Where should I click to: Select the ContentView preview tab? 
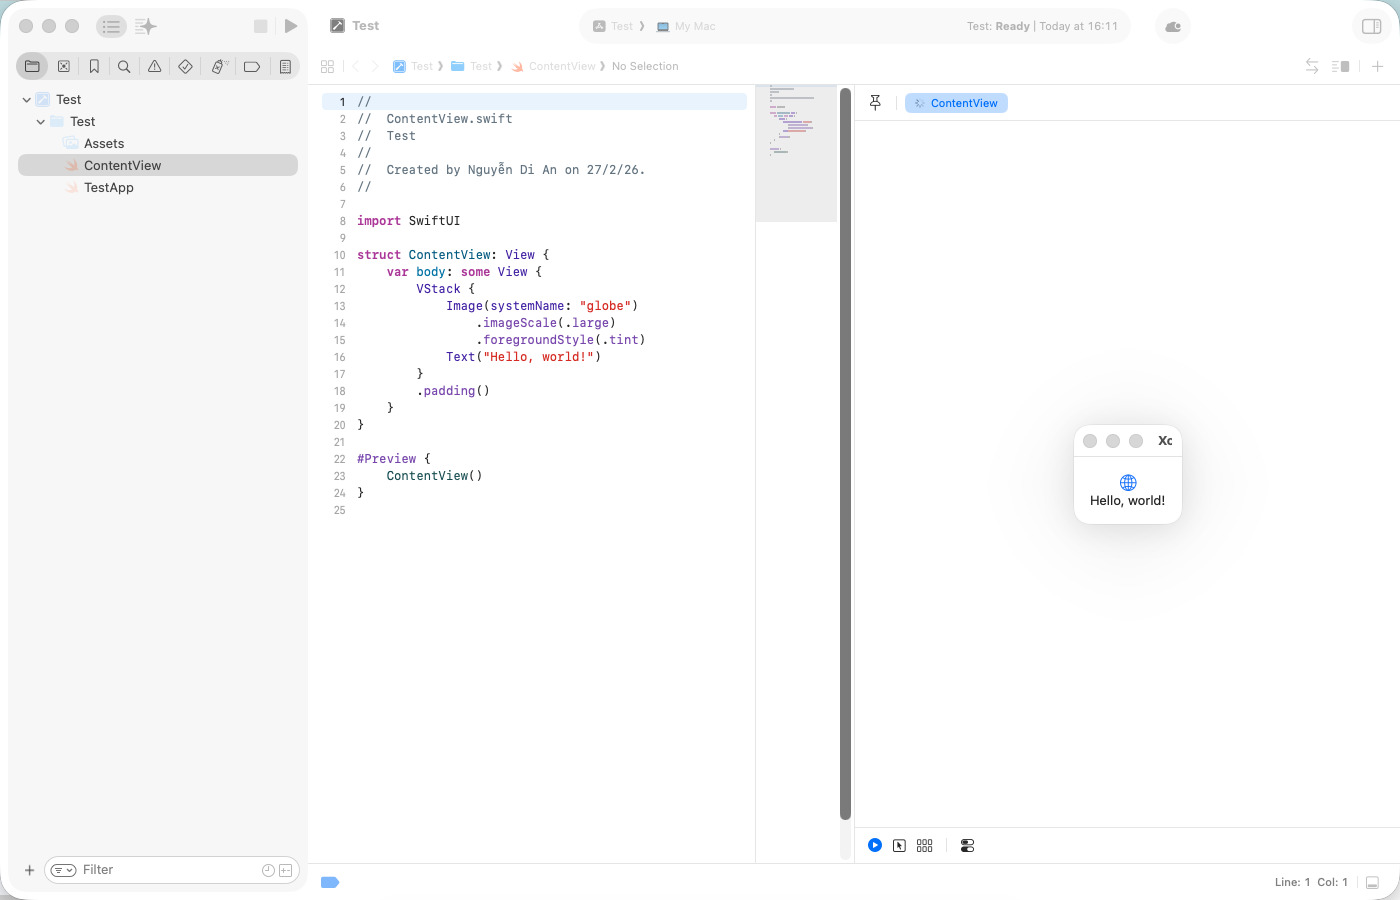pos(956,103)
